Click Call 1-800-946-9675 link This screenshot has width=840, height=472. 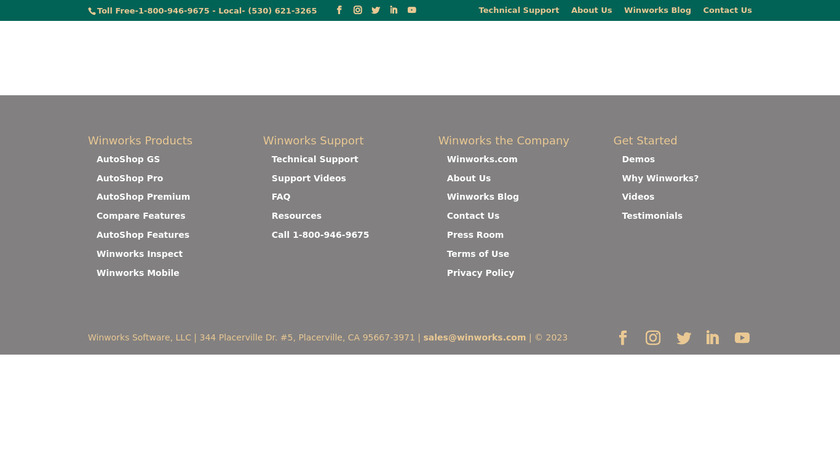pyautogui.click(x=320, y=235)
